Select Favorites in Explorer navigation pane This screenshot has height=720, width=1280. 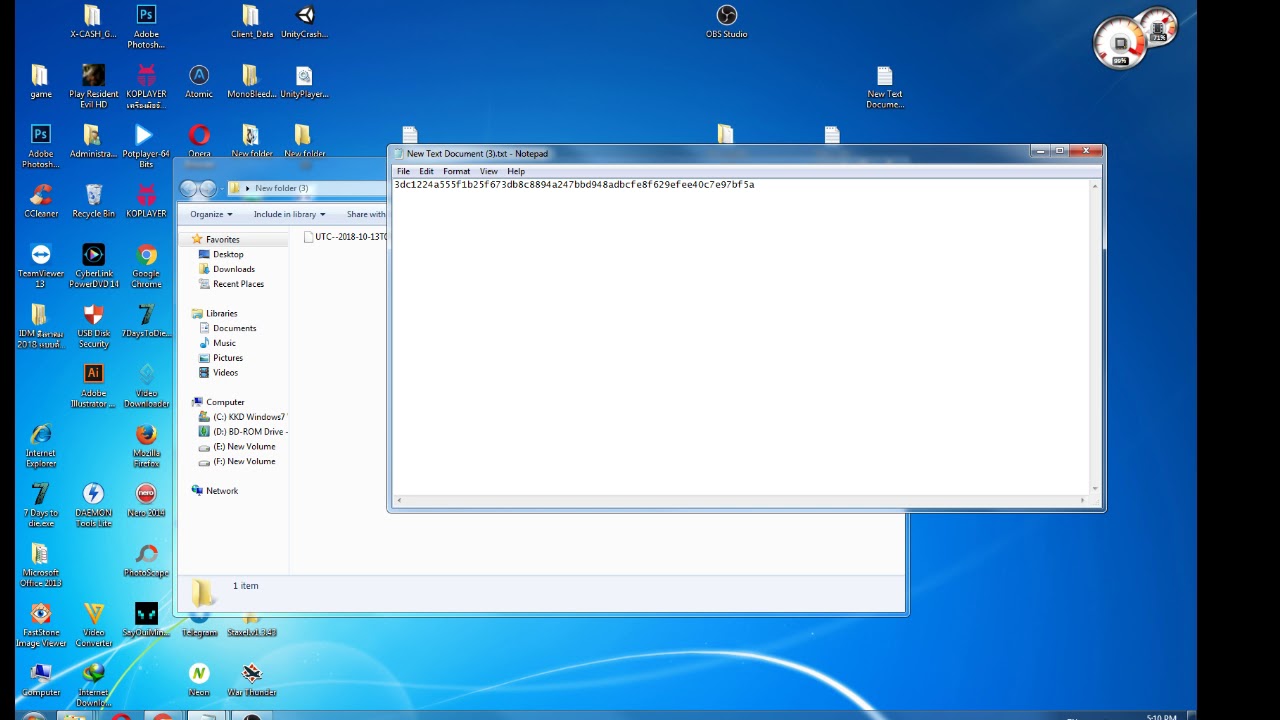click(222, 240)
